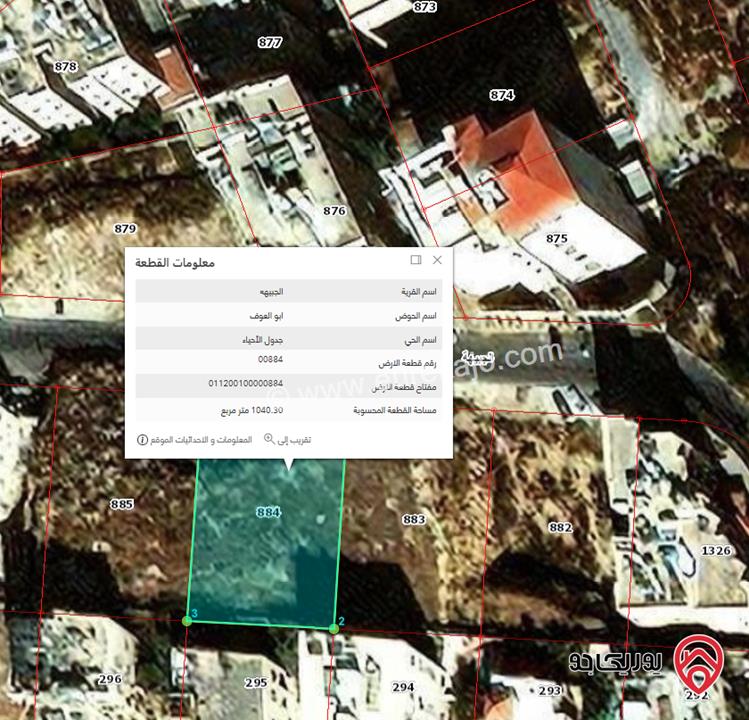This screenshot has height=720, width=749.
Task: Click the highlighted parcel 884 label
Action: [x=268, y=511]
